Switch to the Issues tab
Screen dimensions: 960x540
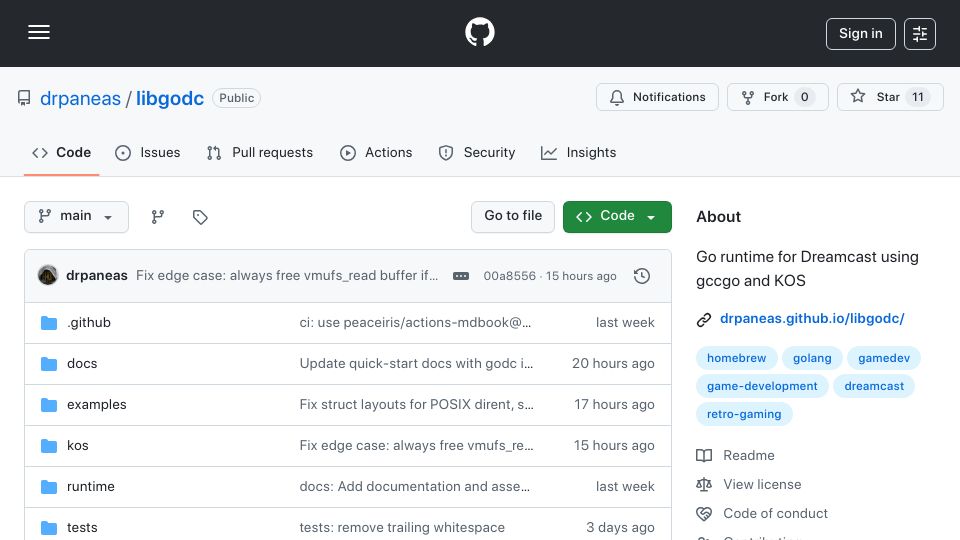coord(148,153)
